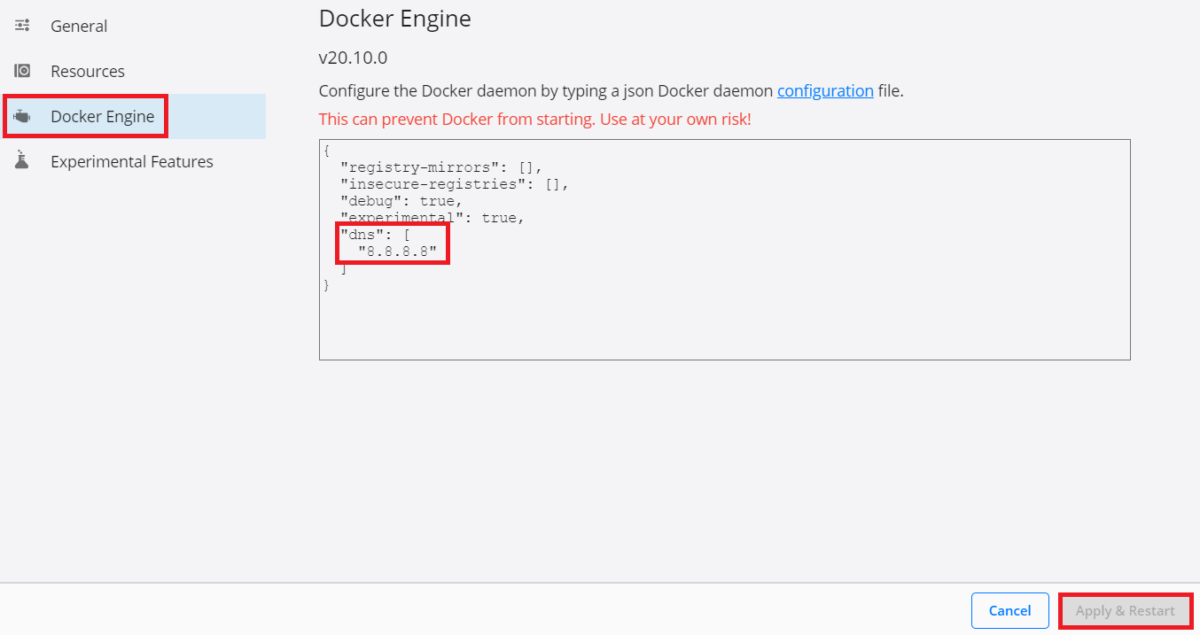The image size is (1200, 635).
Task: Open the Docker Engine settings page
Action: click(100, 115)
